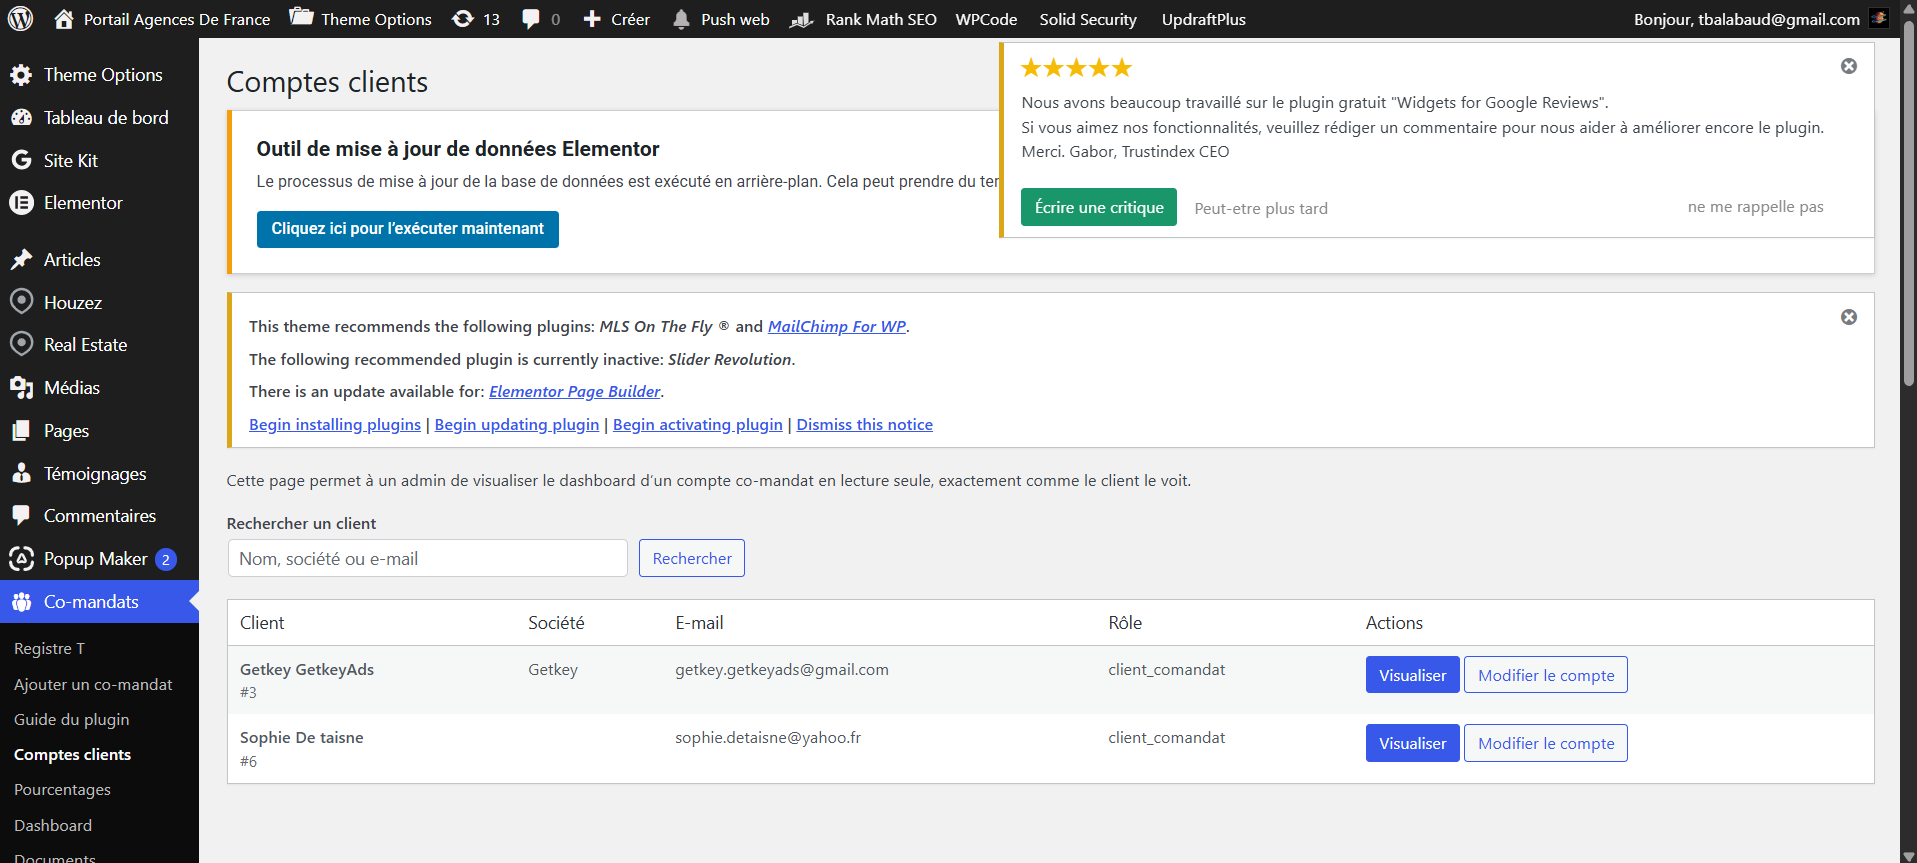Click Modifier le compte for Getkey GetkeyAds
The image size is (1917, 863).
coord(1546,675)
